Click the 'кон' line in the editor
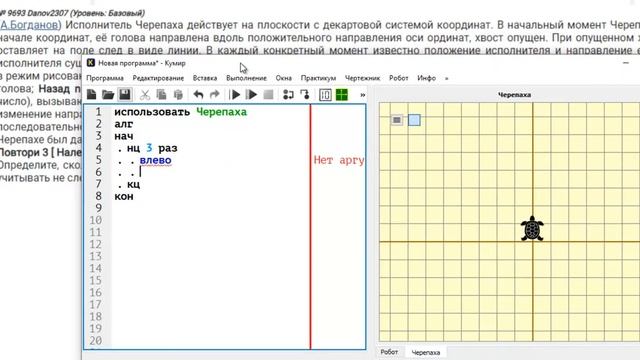Viewport: 640px width, 360px height. tap(124, 196)
